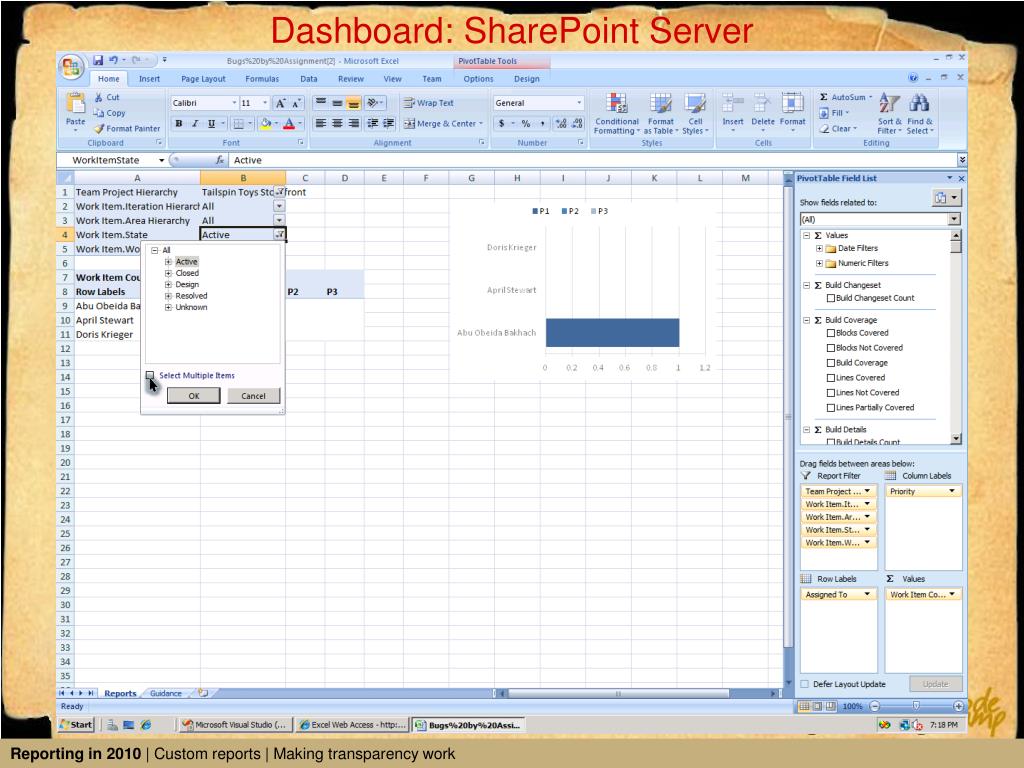
Task: Open Work Item.Area Hierarchy filter dropdown
Action: [279, 221]
